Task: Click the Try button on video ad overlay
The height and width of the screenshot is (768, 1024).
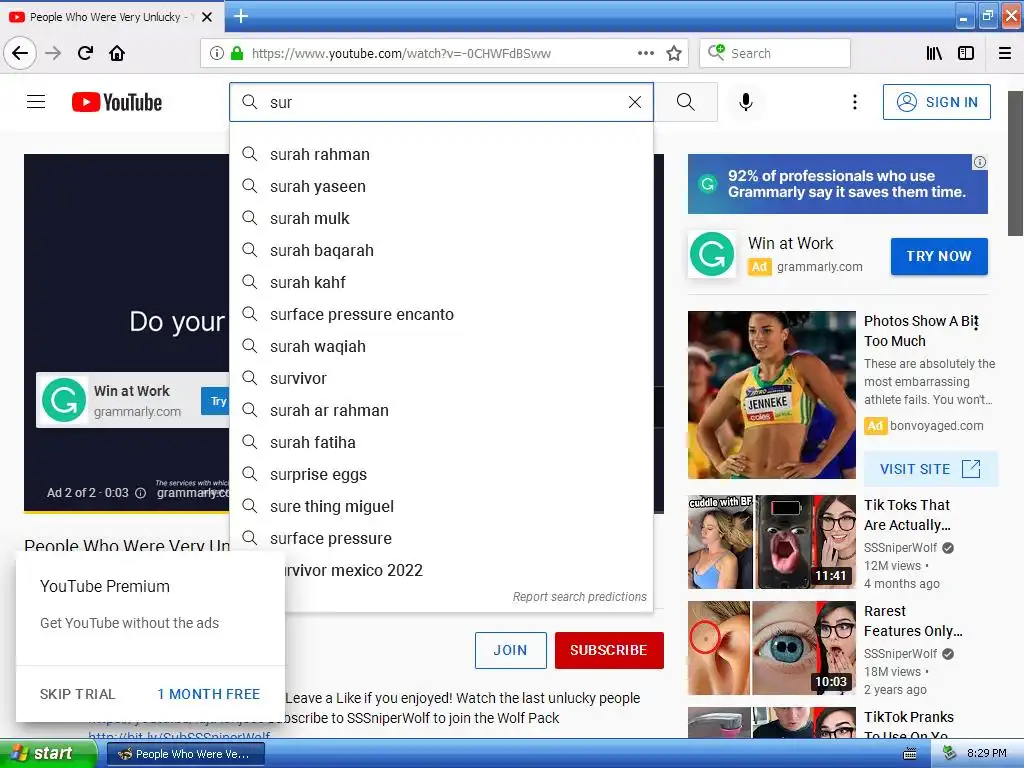Action: 216,401
